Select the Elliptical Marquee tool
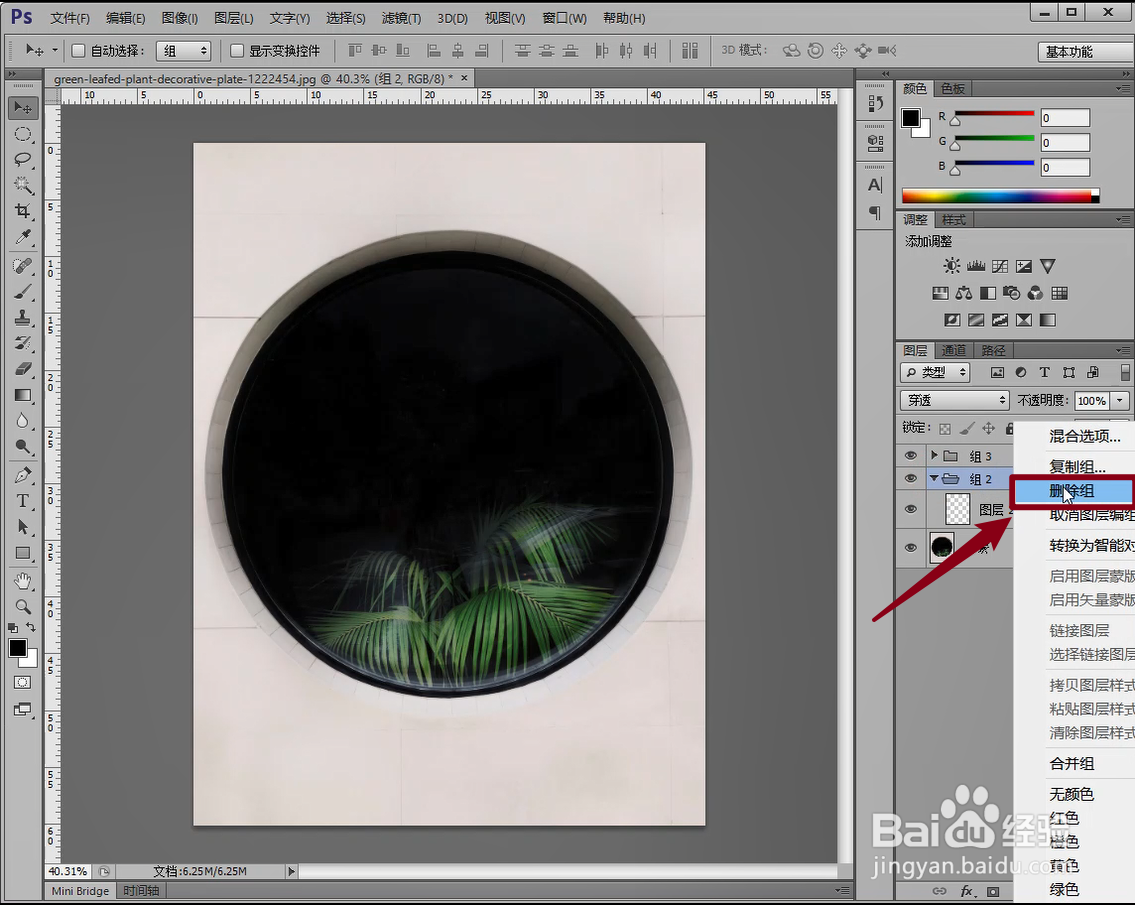1135x905 pixels. click(x=22, y=134)
